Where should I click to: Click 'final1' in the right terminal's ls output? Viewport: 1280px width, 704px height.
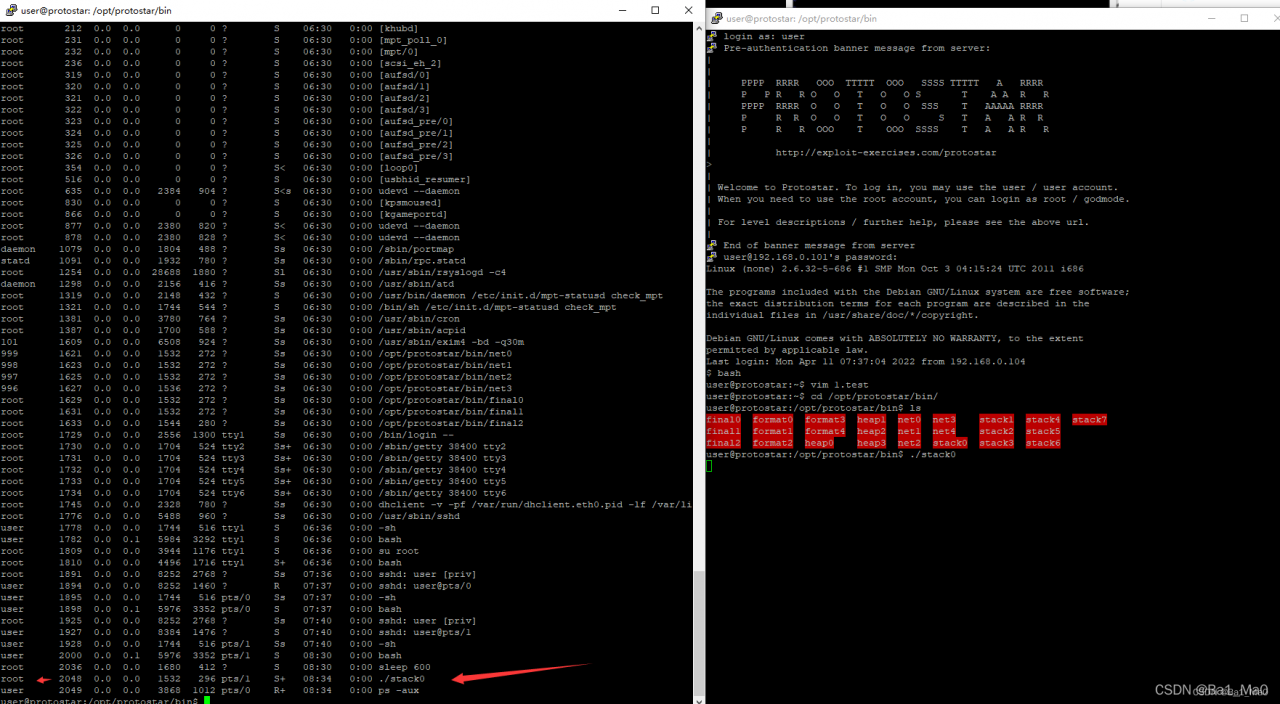pyautogui.click(x=723, y=431)
